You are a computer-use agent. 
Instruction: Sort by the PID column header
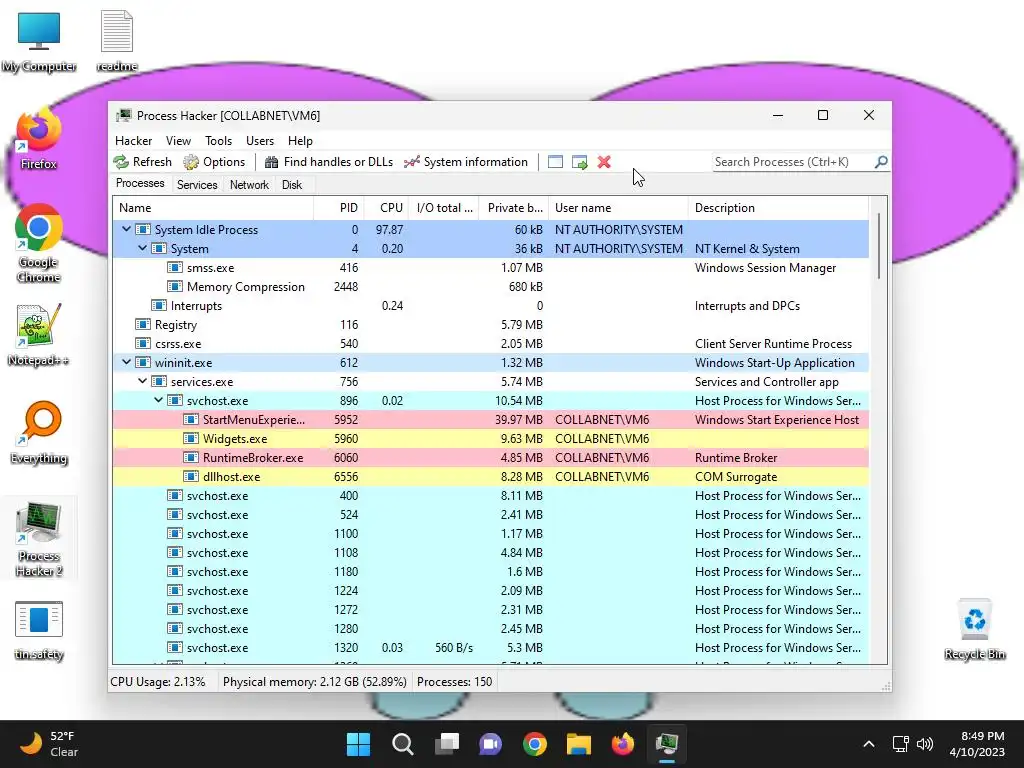pyautogui.click(x=339, y=208)
